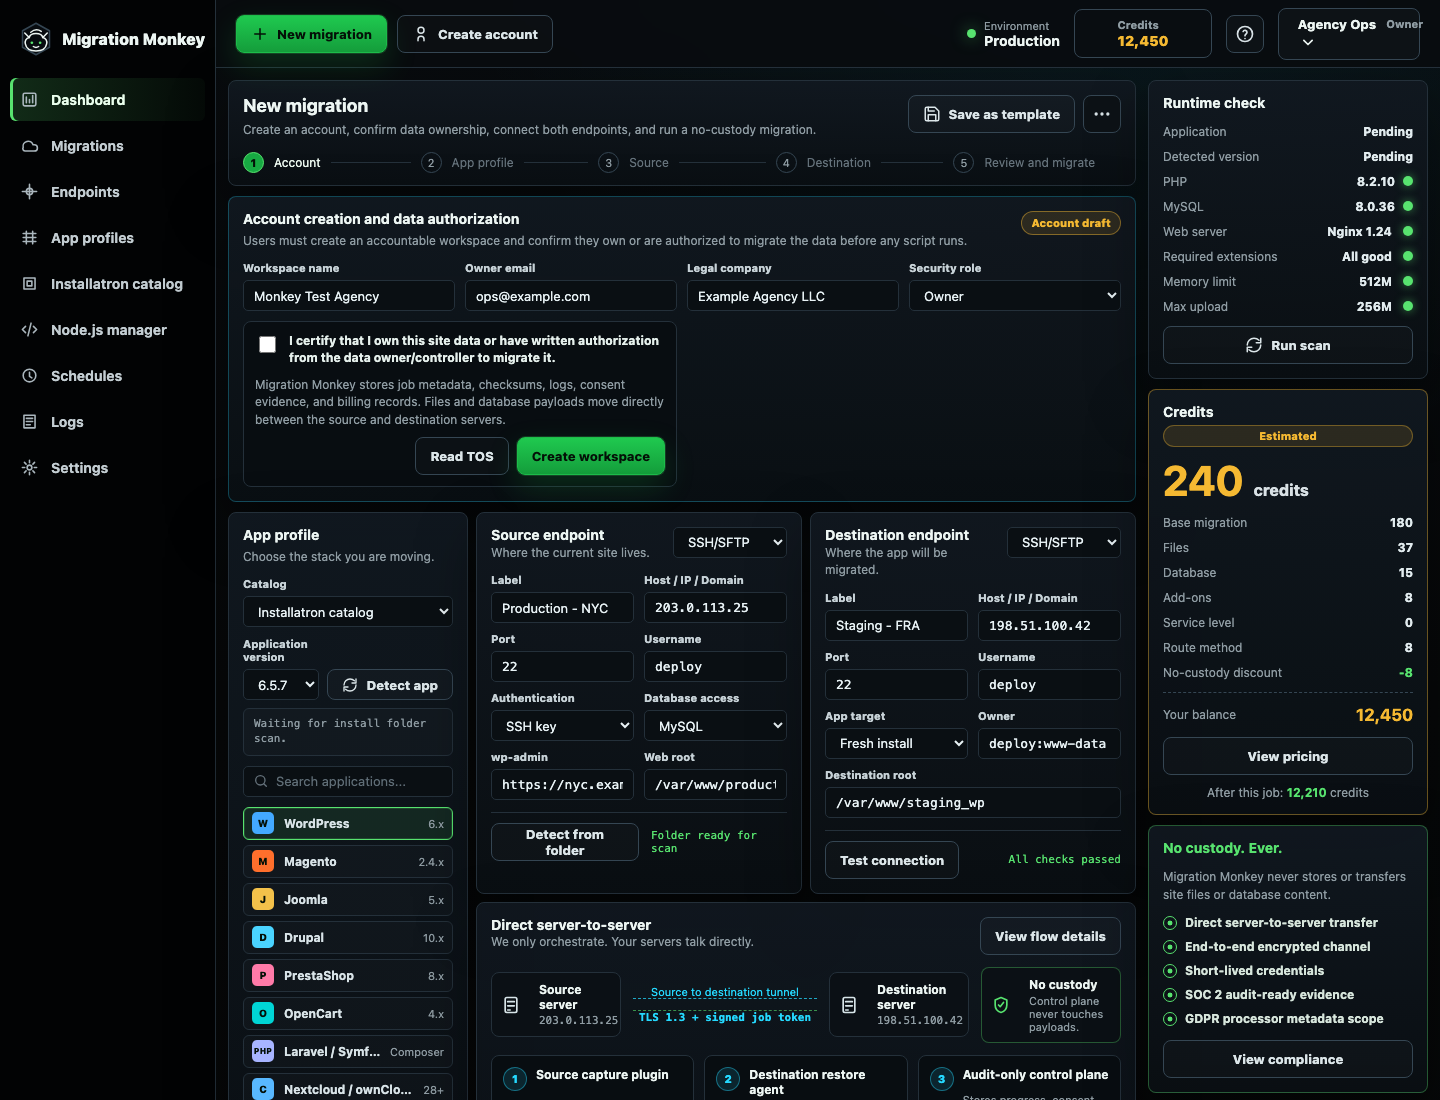Click the Source Host IP field
This screenshot has width=1440, height=1100.
click(715, 607)
